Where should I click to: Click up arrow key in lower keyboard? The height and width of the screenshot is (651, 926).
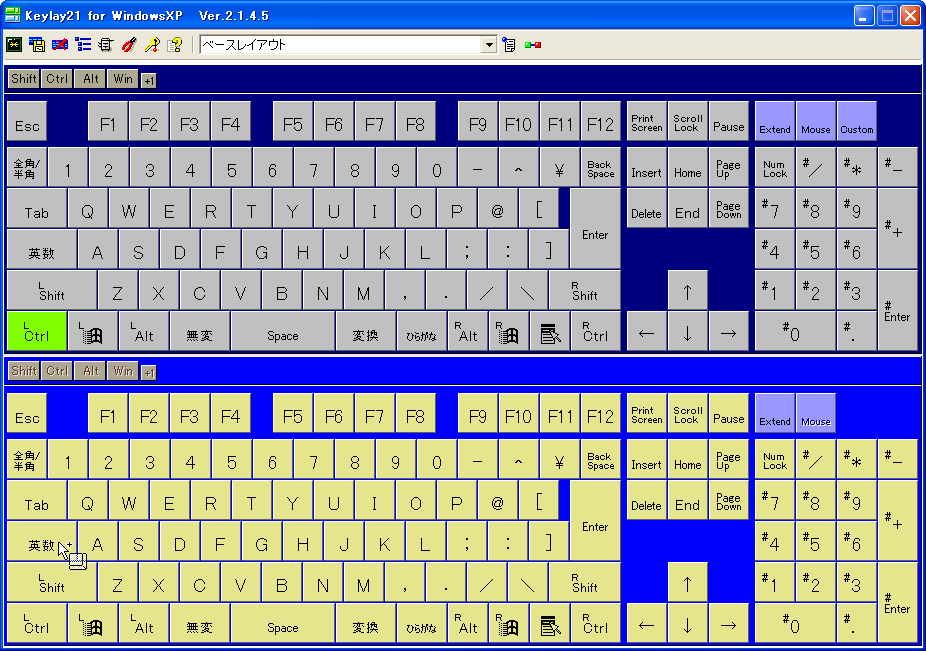coord(687,582)
